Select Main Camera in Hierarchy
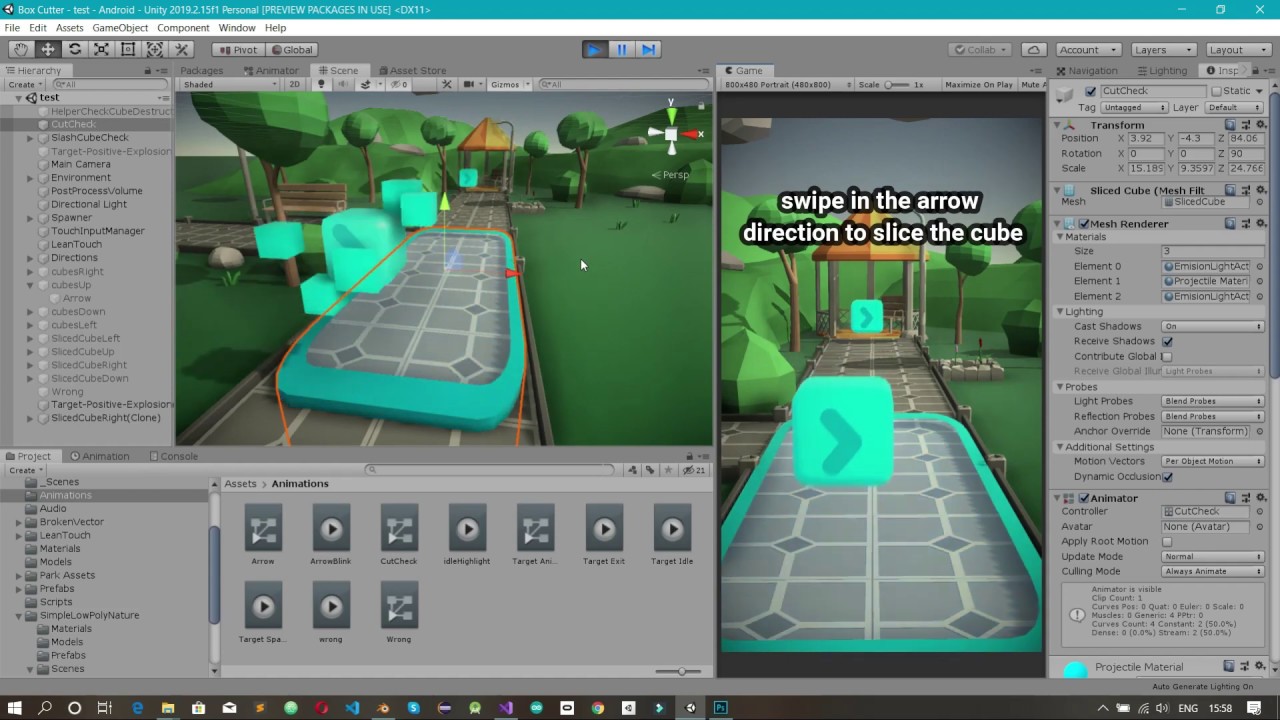 point(81,164)
